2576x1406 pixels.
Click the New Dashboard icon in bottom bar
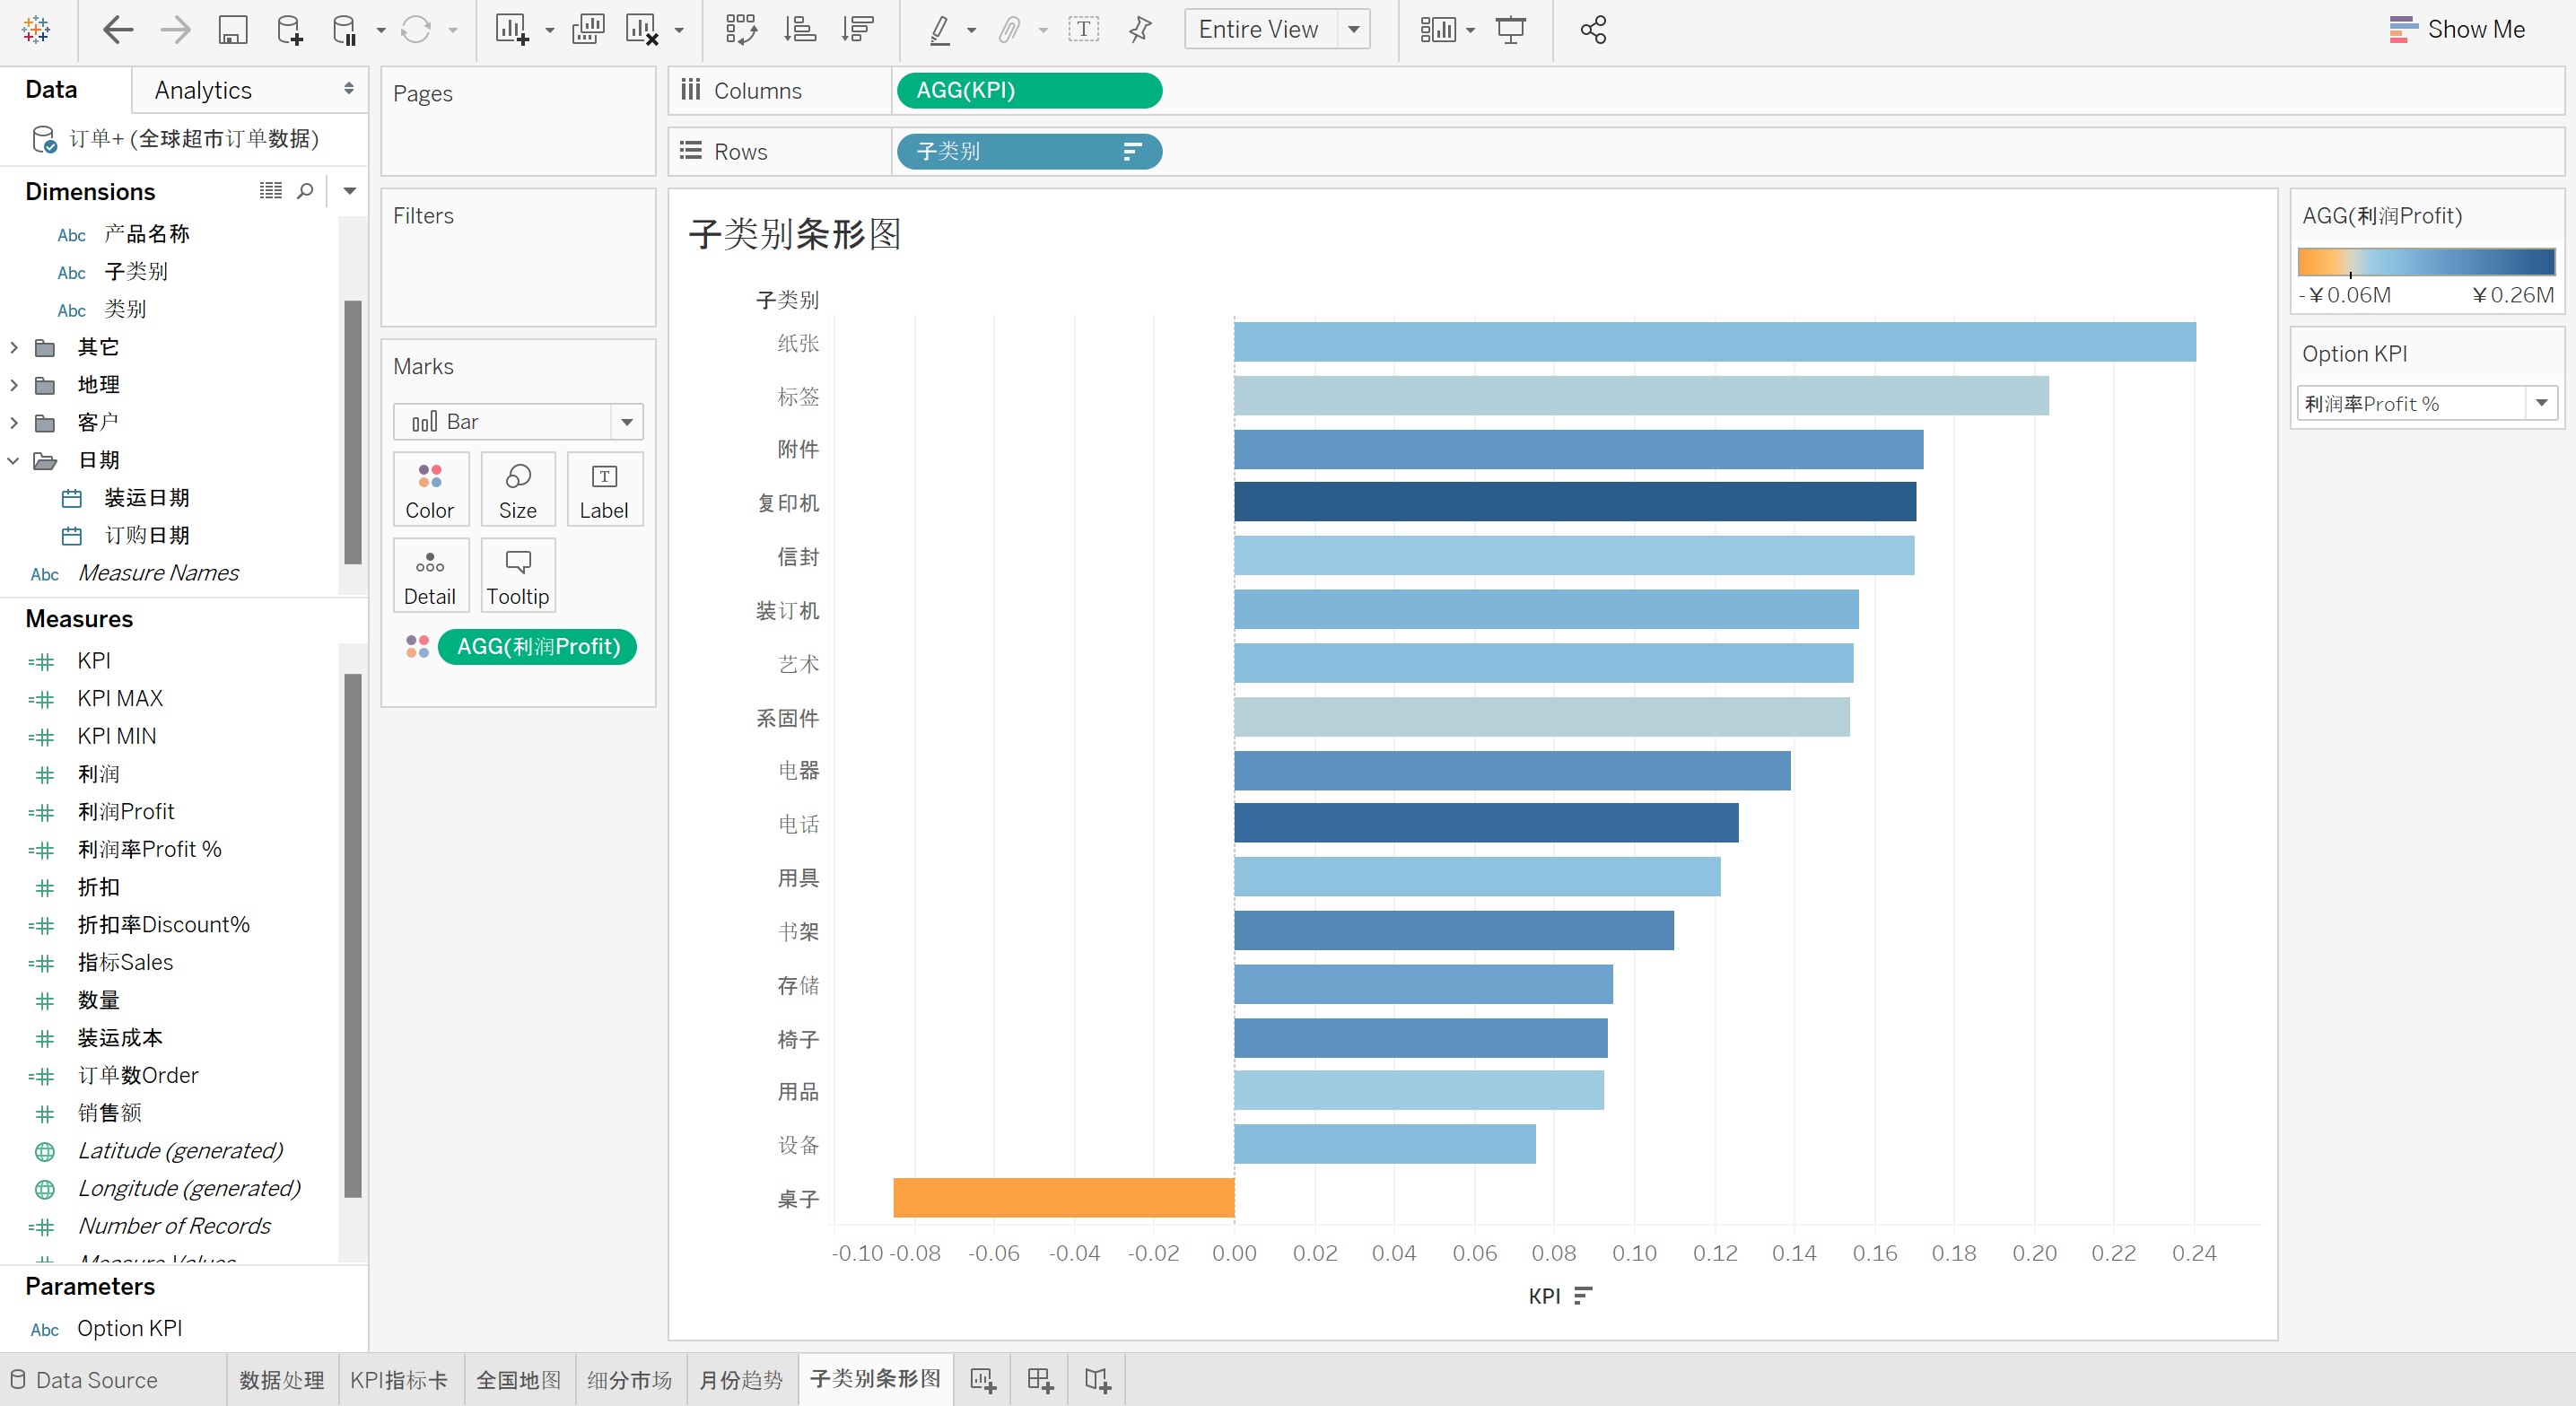(x=1040, y=1380)
